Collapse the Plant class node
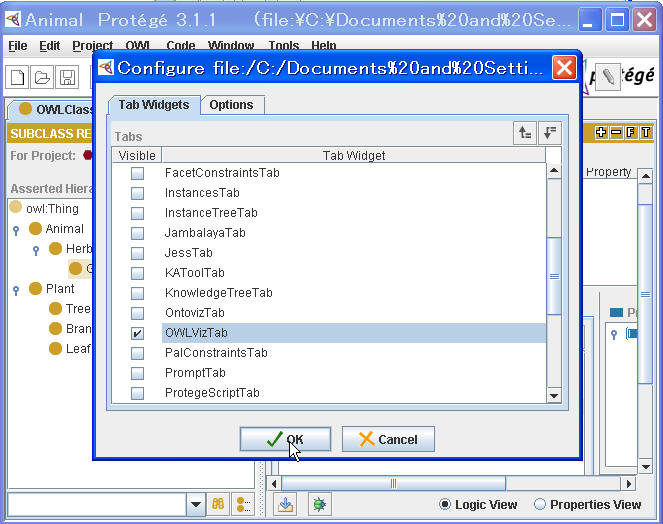The width and height of the screenshot is (663, 524). (x=16, y=290)
